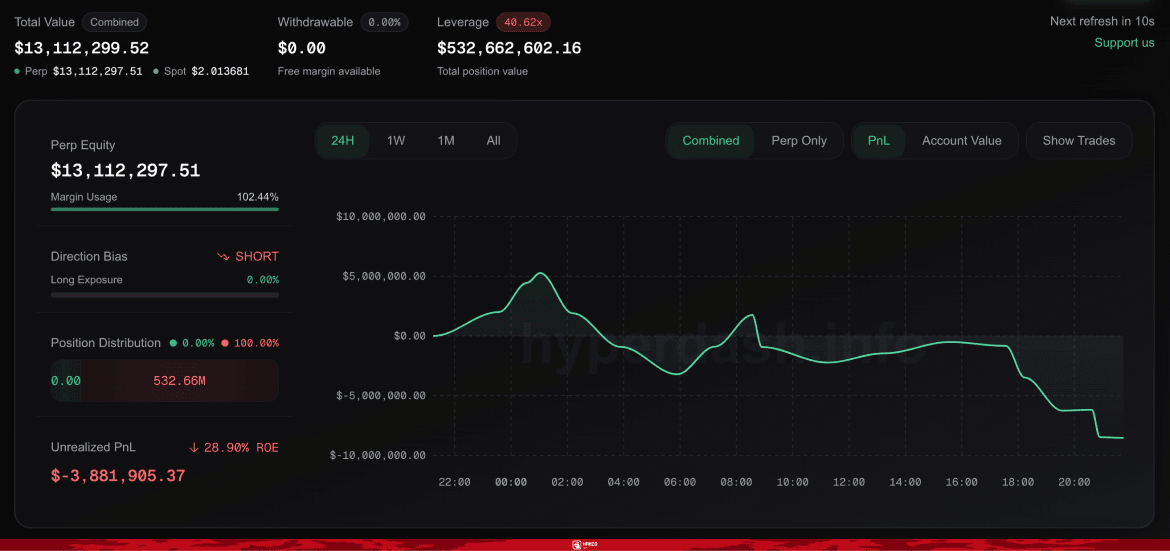Click the down arrow beside 28.90% ROE
Viewport: 1170px width, 551px height.
tap(194, 448)
